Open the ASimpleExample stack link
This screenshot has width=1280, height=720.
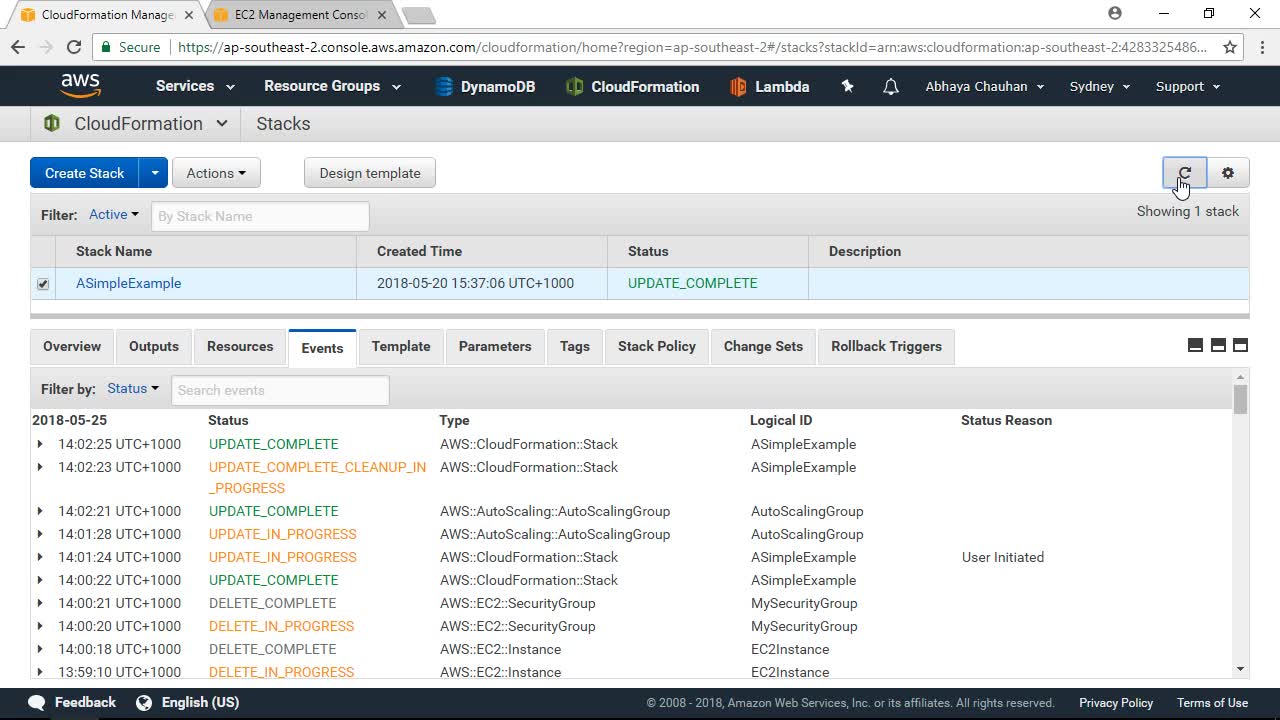[129, 283]
